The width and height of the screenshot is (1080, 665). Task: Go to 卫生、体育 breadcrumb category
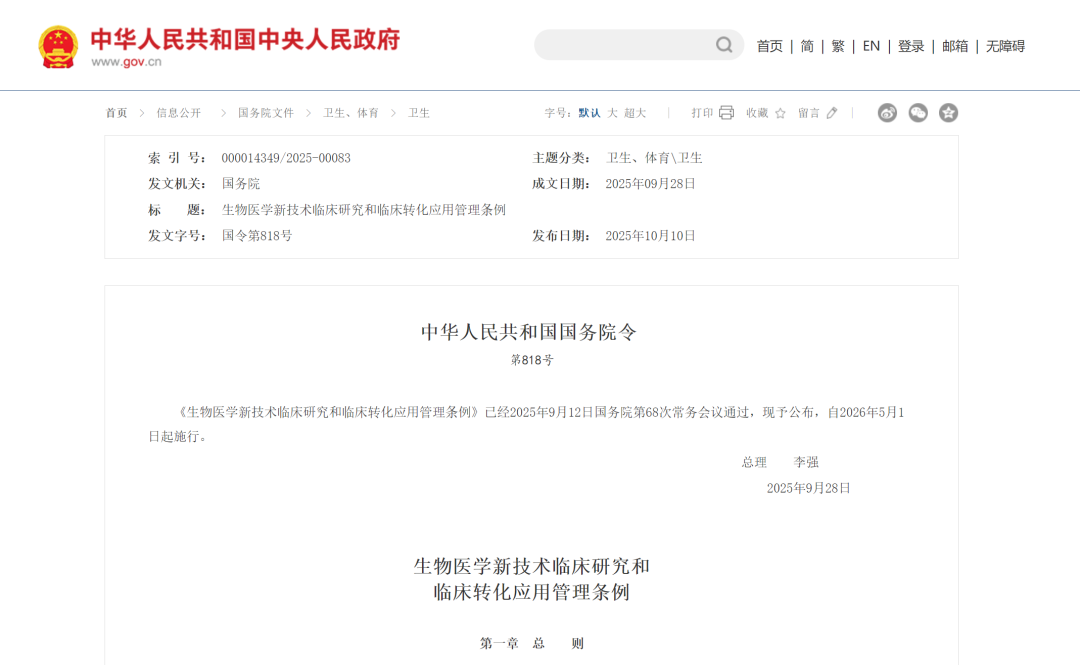[x=350, y=113]
